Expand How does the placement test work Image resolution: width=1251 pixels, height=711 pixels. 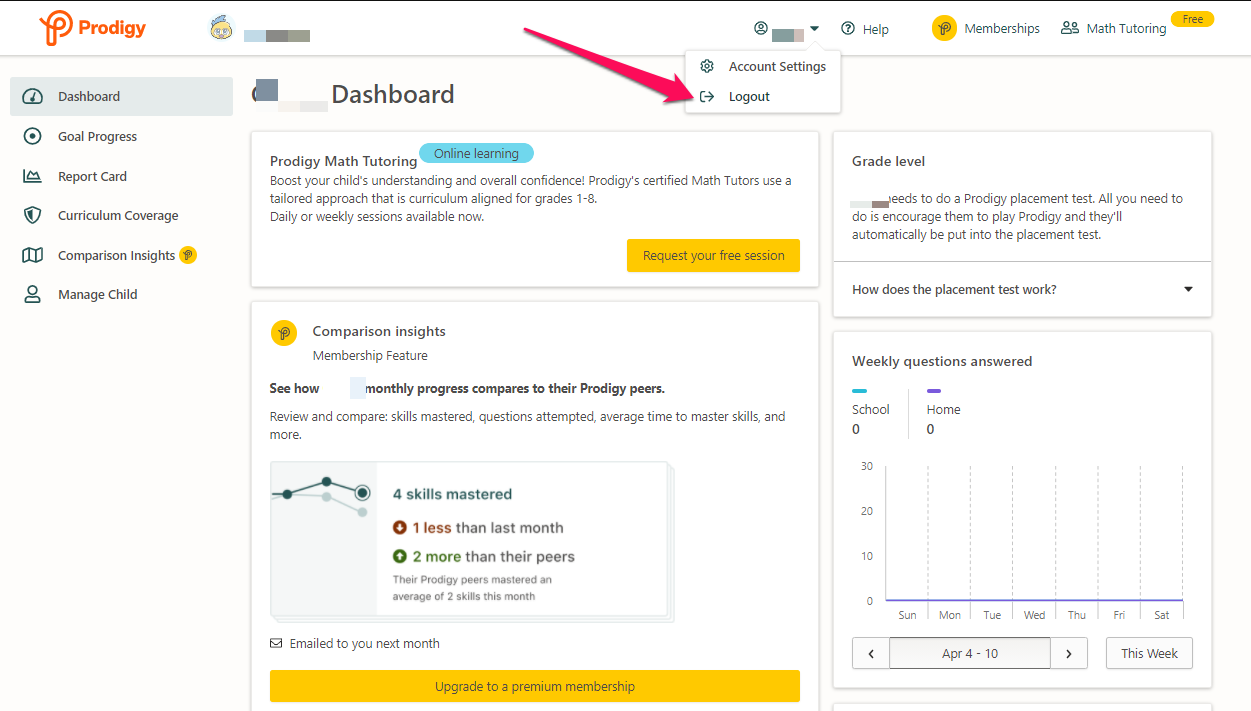pyautogui.click(x=1022, y=289)
